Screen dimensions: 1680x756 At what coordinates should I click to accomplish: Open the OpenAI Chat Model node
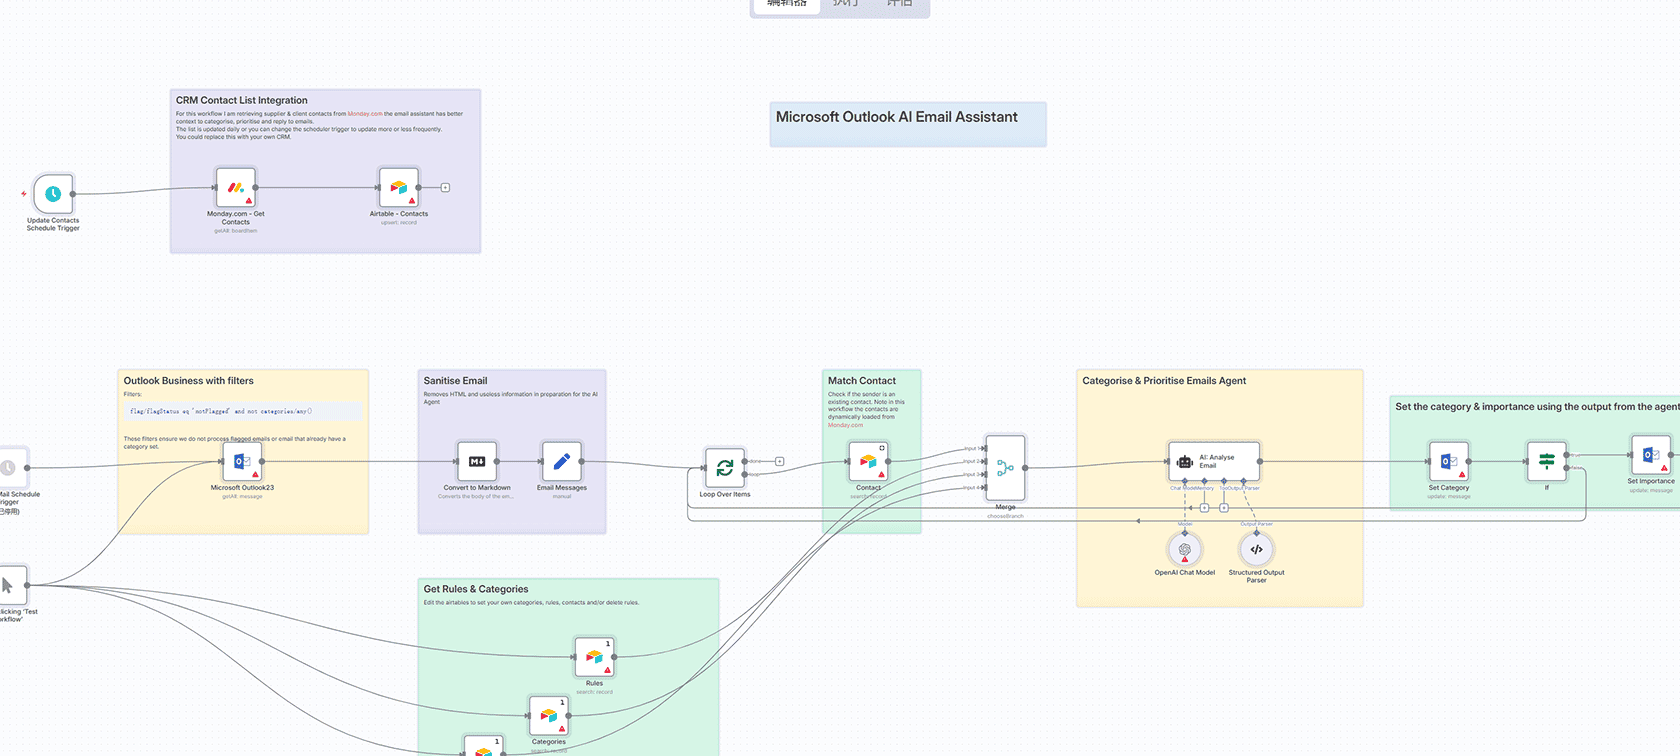click(1185, 549)
